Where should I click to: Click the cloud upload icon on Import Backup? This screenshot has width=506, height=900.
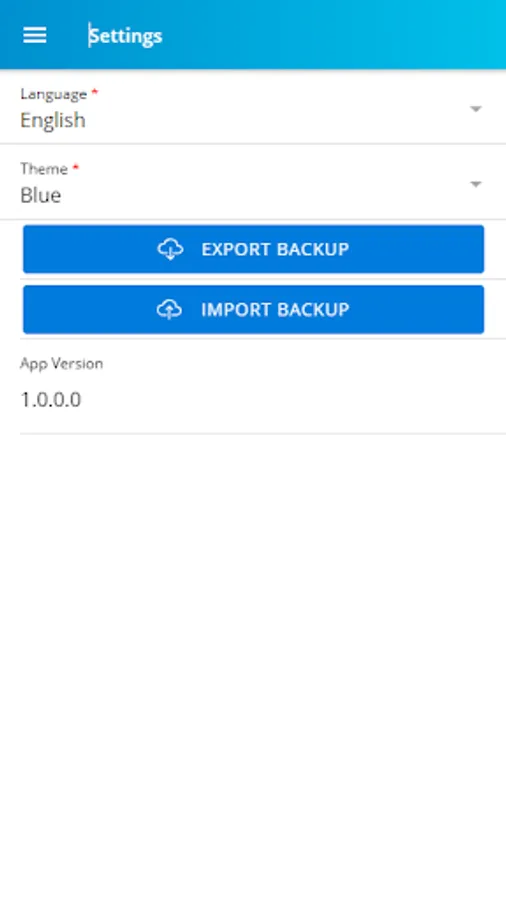169,309
